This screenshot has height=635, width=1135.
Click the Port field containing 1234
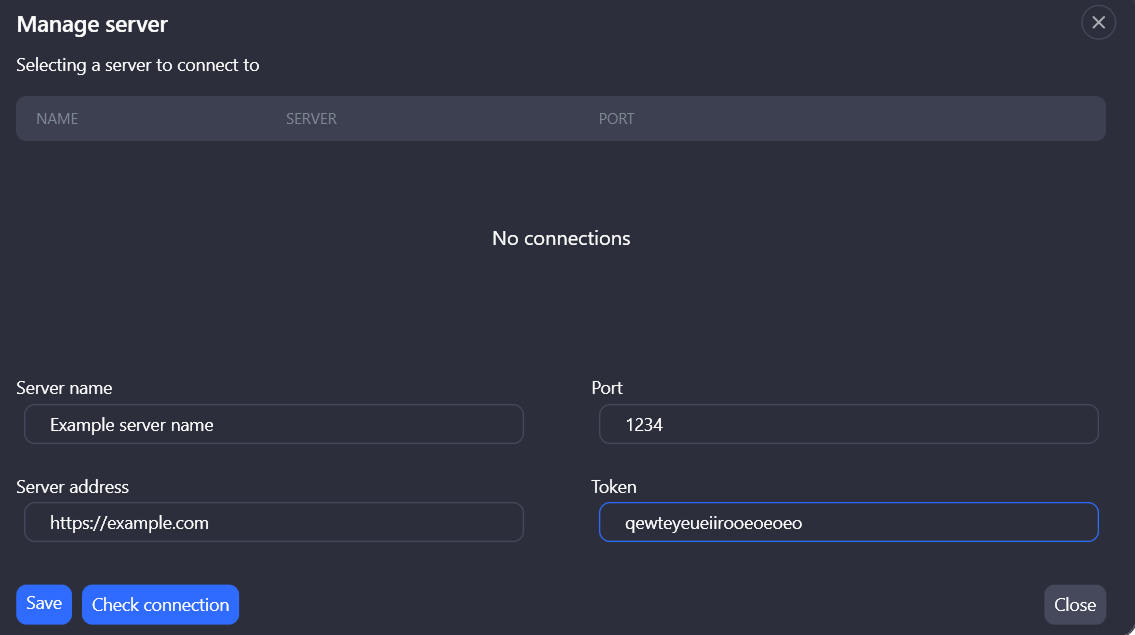[x=848, y=424]
